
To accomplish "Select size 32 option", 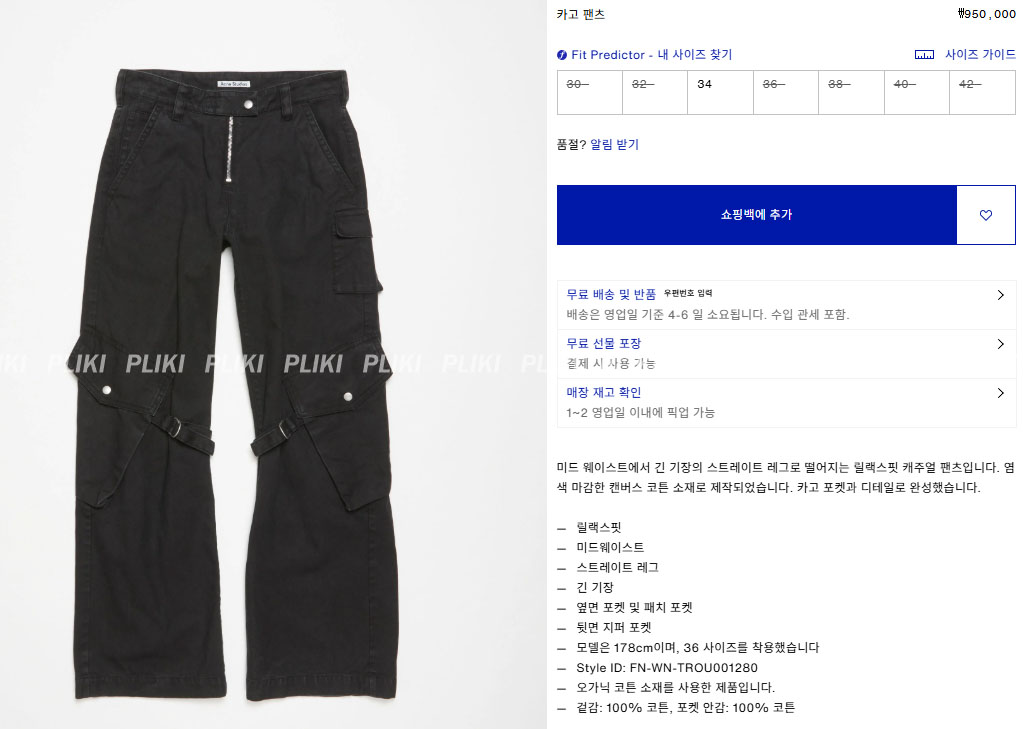I will pyautogui.click(x=655, y=93).
